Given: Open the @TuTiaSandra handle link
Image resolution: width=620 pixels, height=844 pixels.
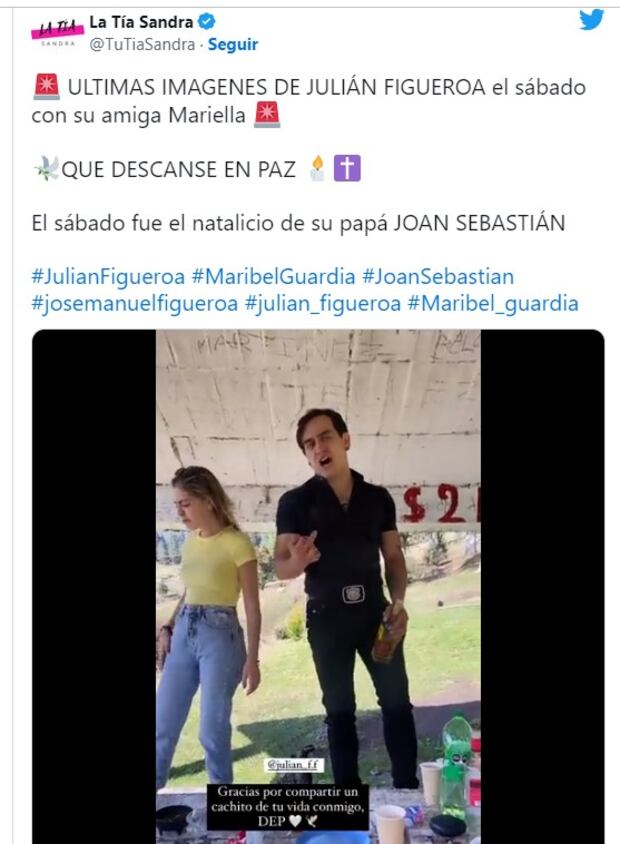Looking at the screenshot, I should (142, 44).
